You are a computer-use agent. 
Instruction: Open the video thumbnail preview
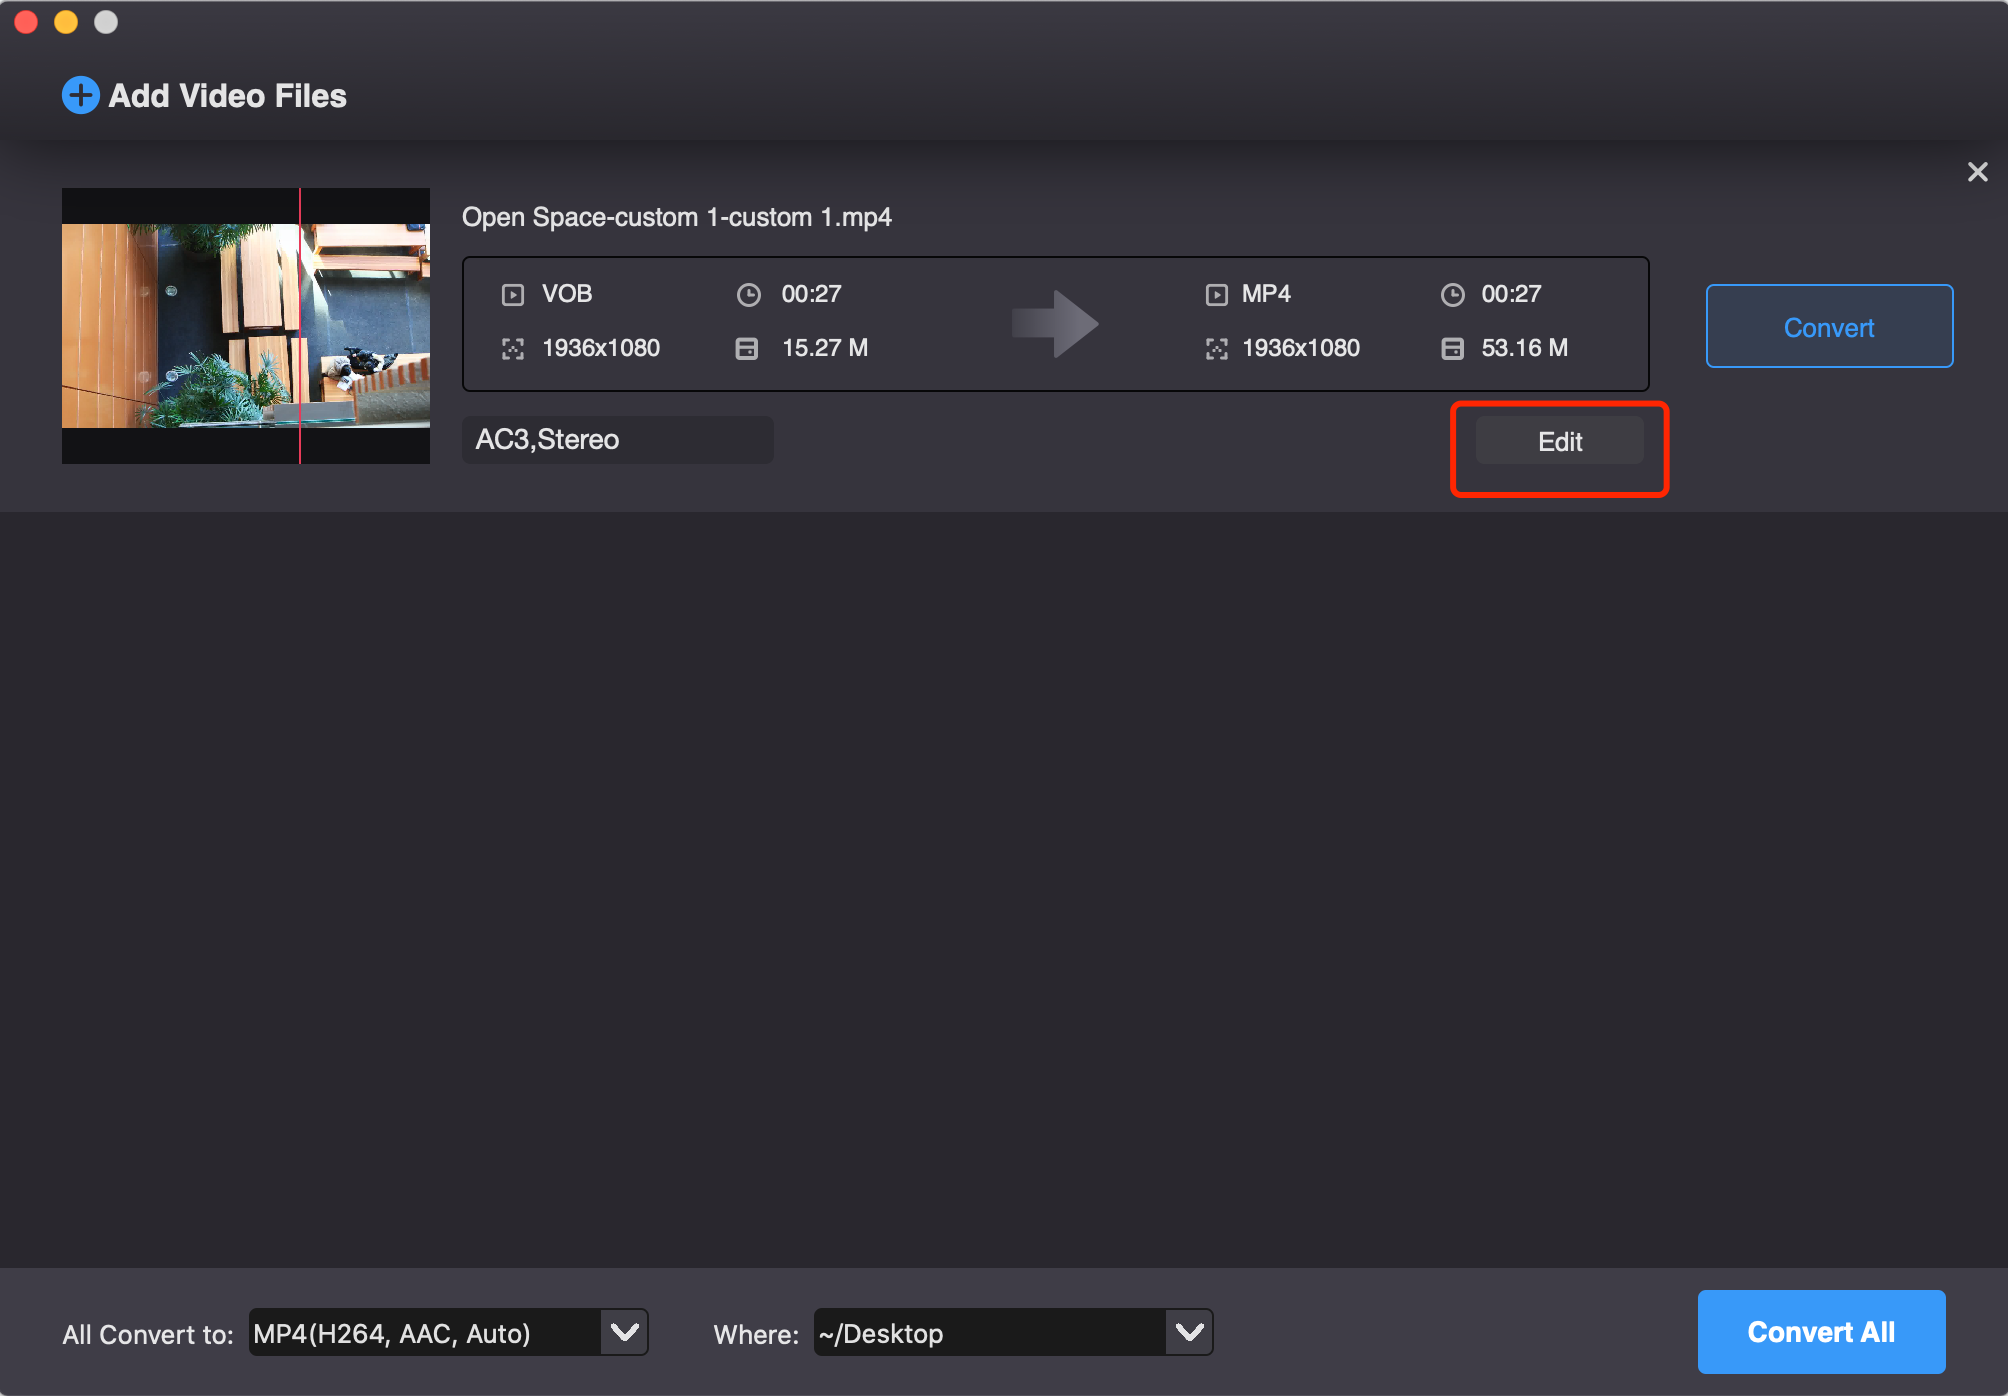coord(246,326)
